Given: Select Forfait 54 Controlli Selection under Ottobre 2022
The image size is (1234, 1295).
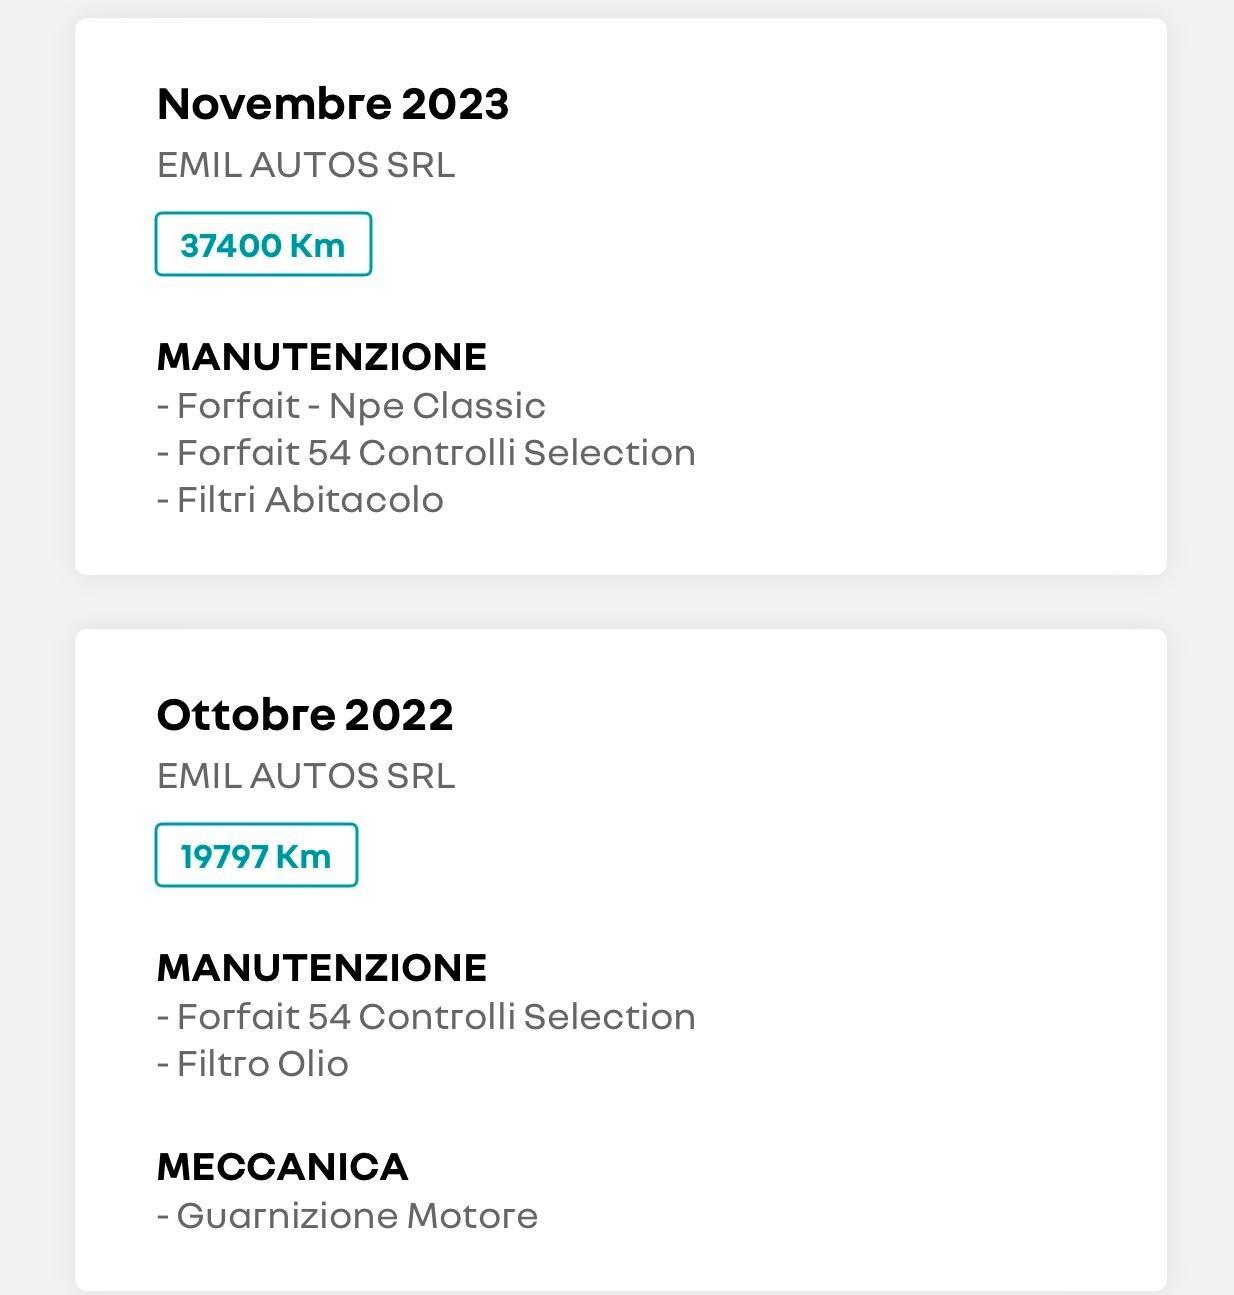Looking at the screenshot, I should 426,1017.
